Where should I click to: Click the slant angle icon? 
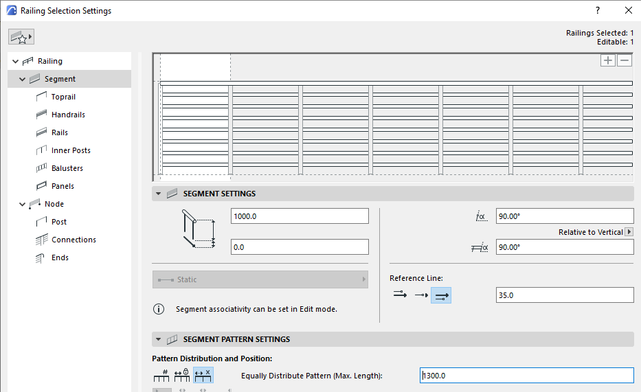[x=481, y=216]
